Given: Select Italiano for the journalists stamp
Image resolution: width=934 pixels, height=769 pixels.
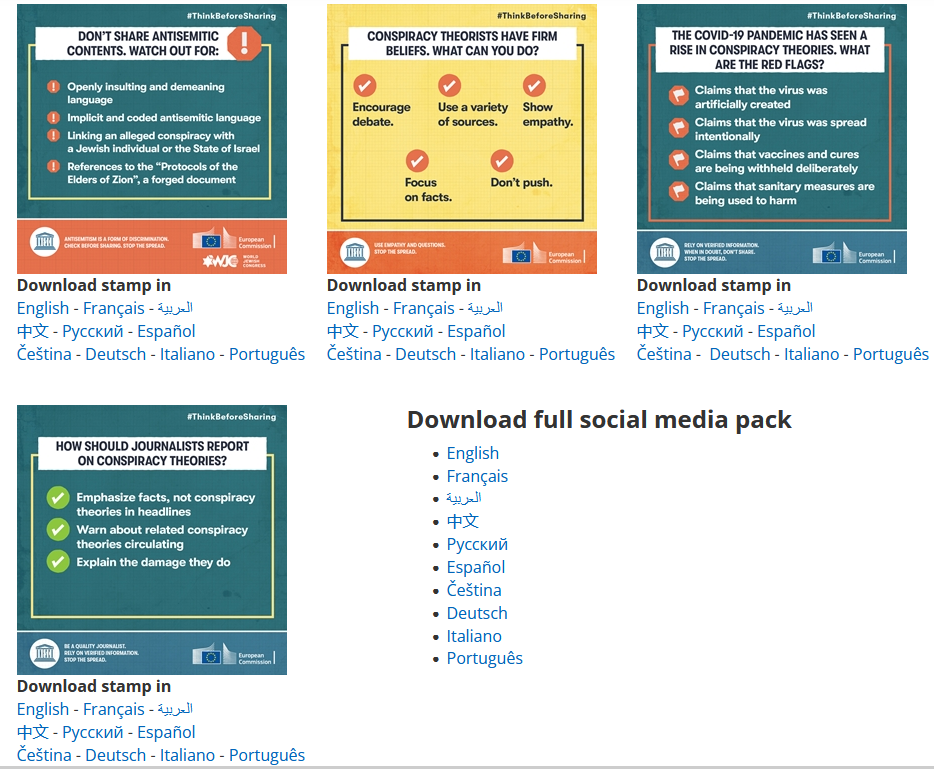Looking at the screenshot, I should pyautogui.click(x=187, y=755).
